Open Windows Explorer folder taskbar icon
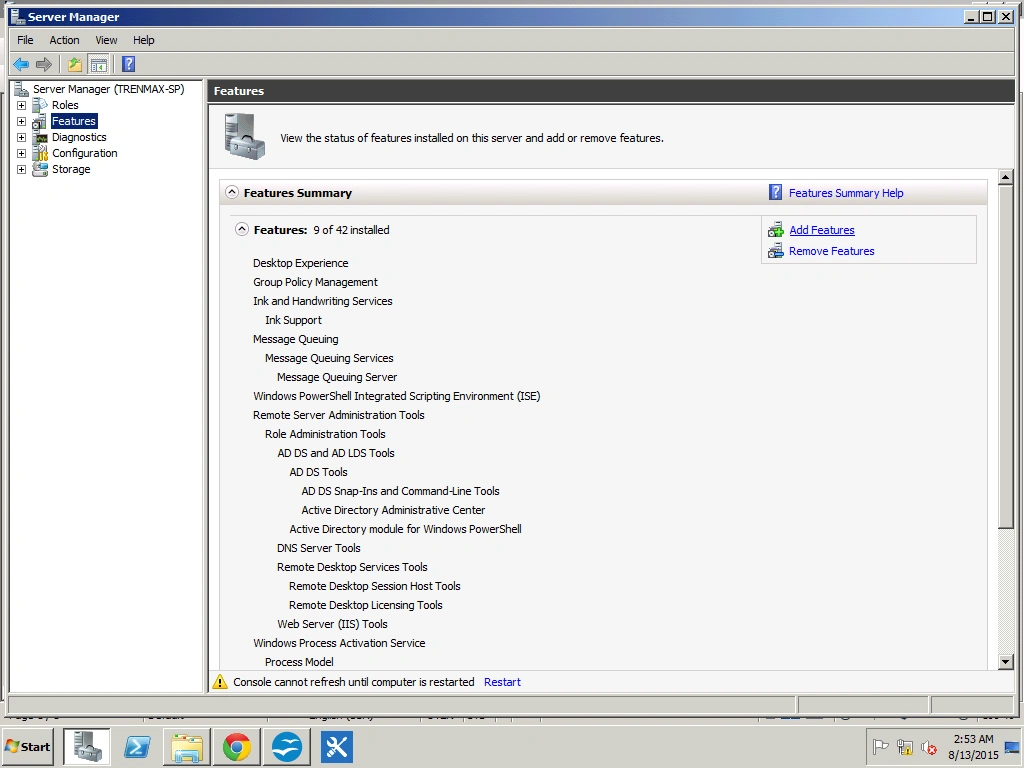The image size is (1024, 768). pos(187,746)
